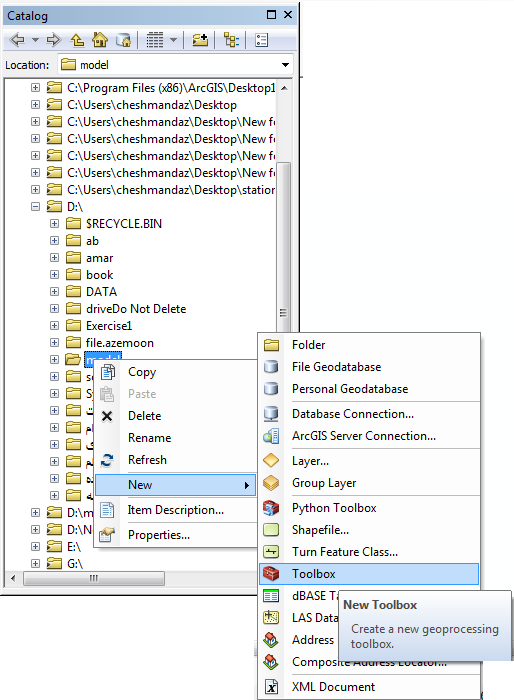Viewport: 514px width, 700px height.
Task: Click the horizontal scrollbar thumb
Action: point(94,579)
